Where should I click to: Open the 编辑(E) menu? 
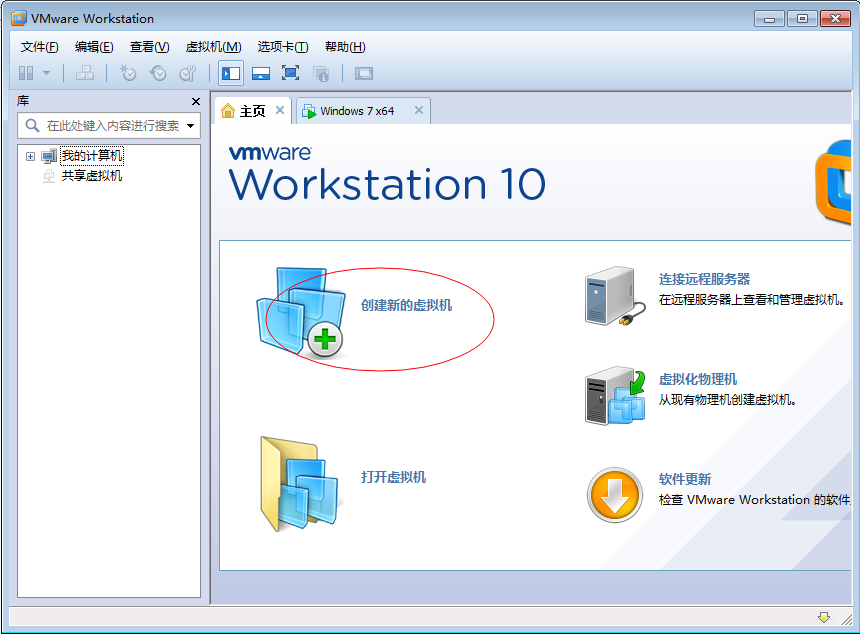click(94, 47)
